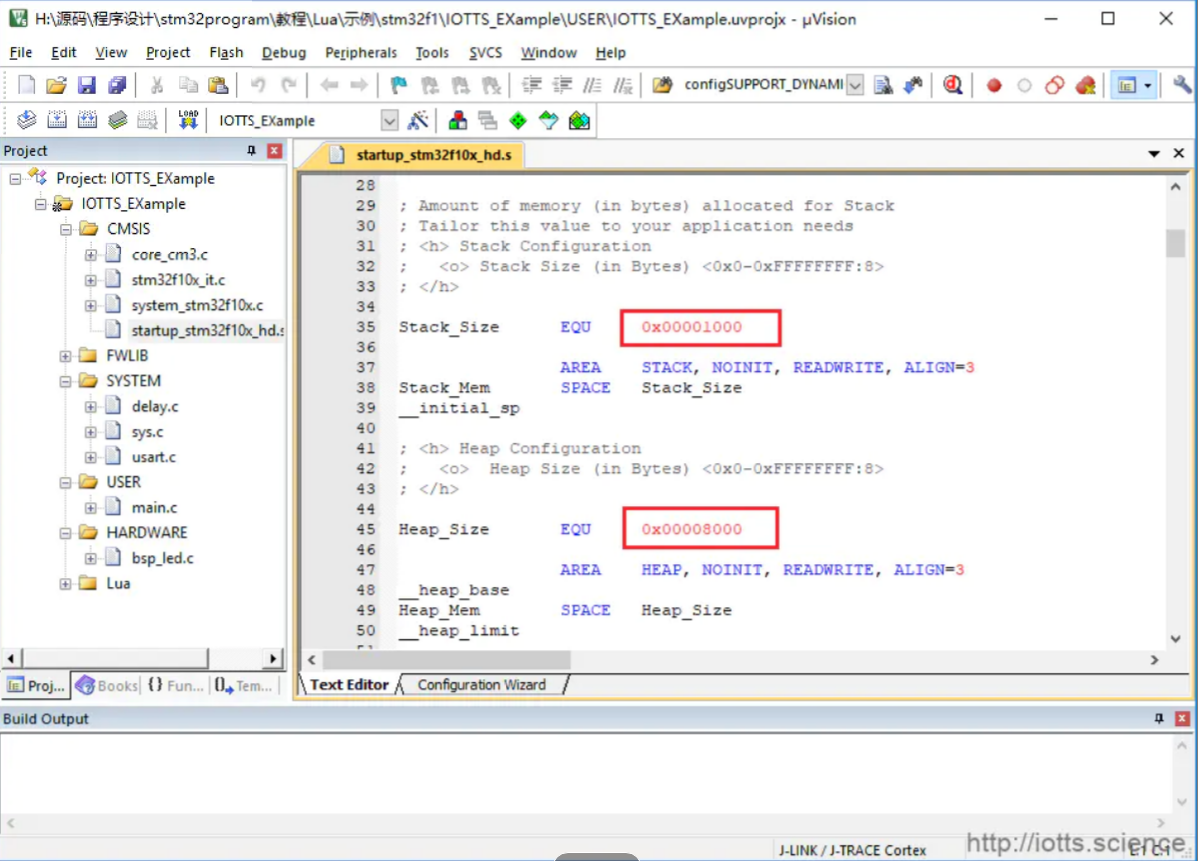
Task: Expand the FWLIB folder group
Action: (65, 356)
